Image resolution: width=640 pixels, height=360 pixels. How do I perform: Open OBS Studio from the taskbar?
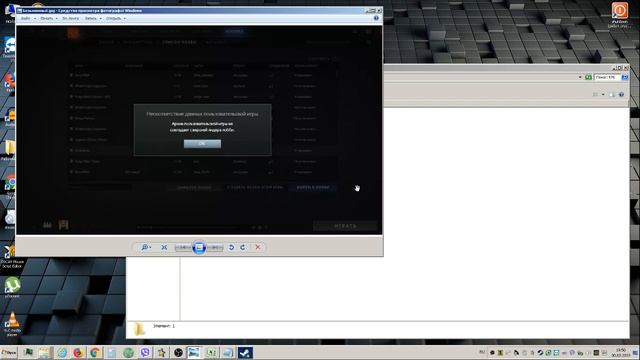178,352
